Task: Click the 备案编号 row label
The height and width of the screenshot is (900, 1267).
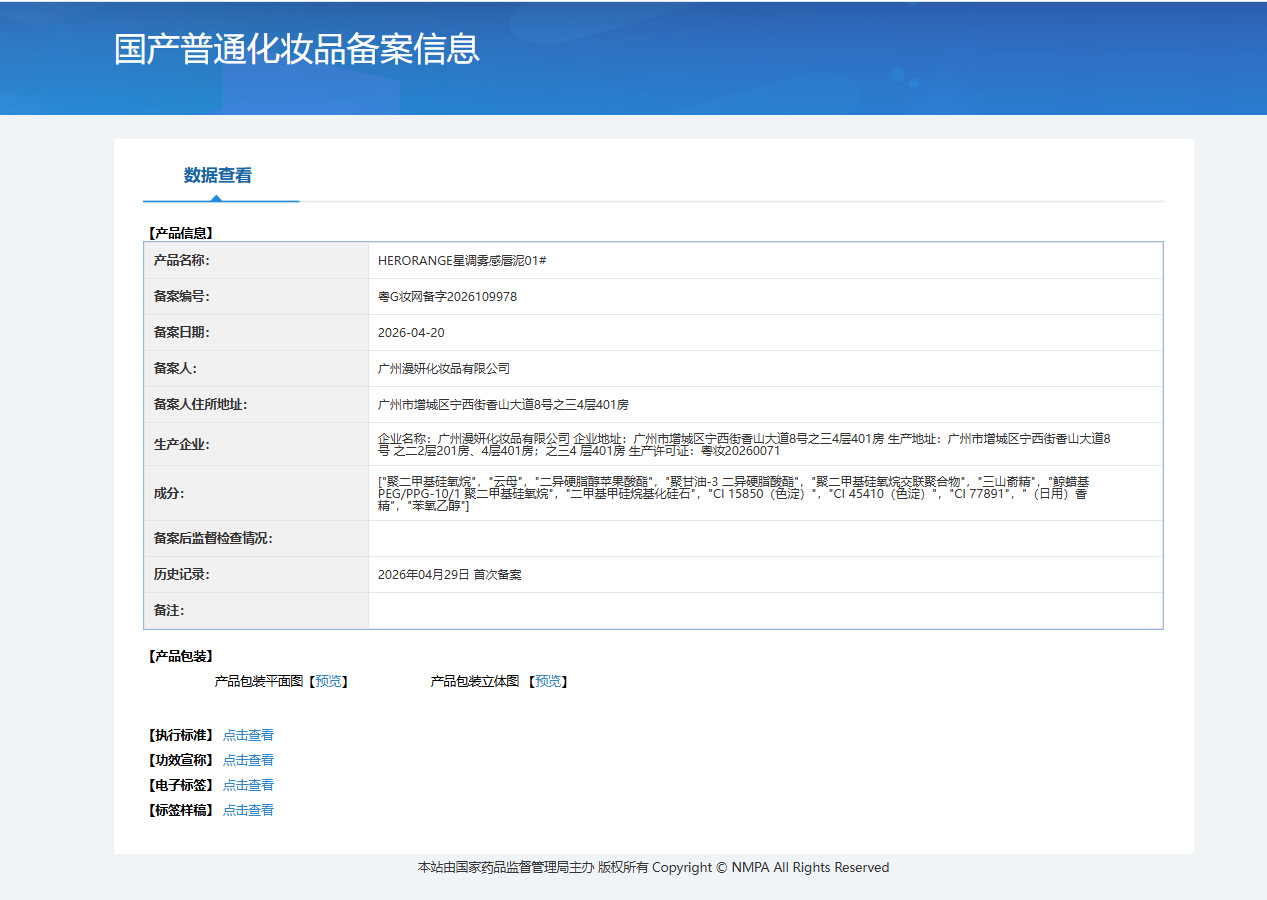Action: tap(182, 297)
